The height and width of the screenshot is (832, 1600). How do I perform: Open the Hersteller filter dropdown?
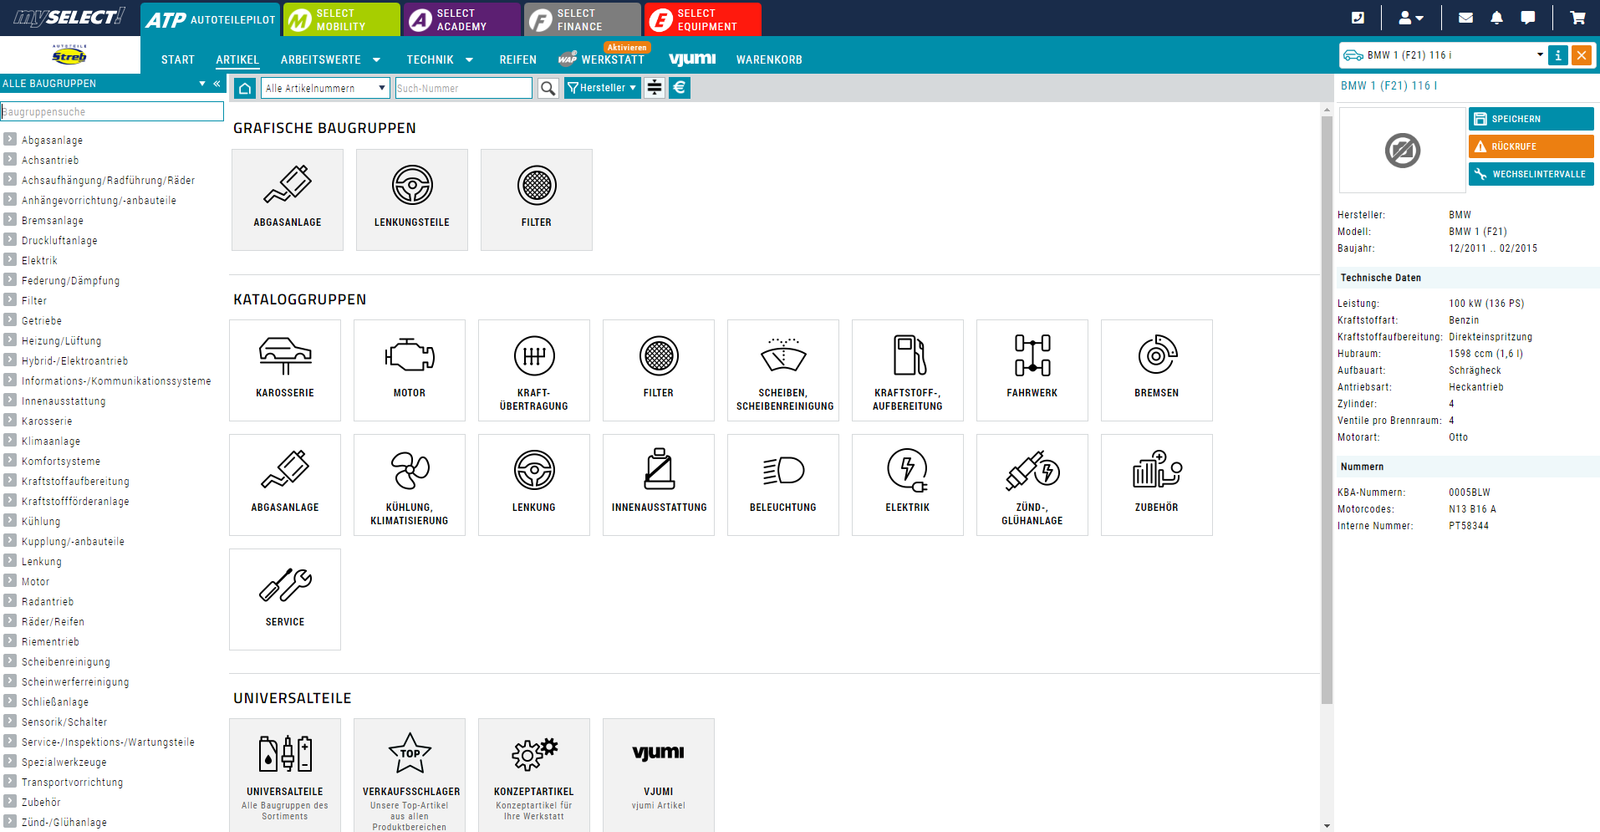(x=602, y=88)
